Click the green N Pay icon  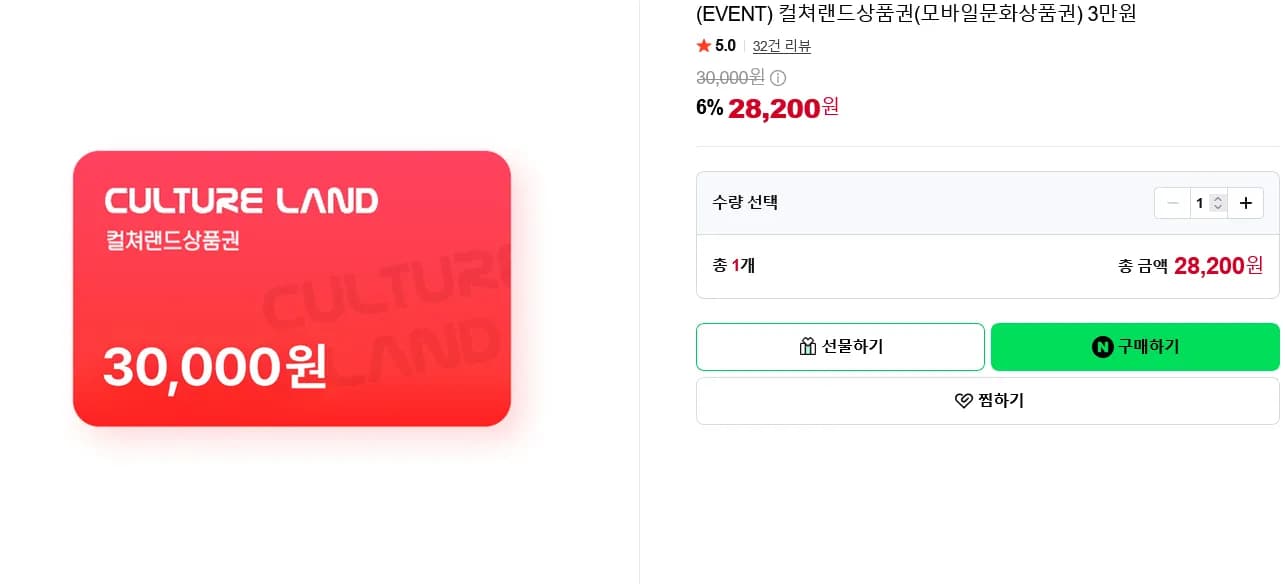point(1102,347)
